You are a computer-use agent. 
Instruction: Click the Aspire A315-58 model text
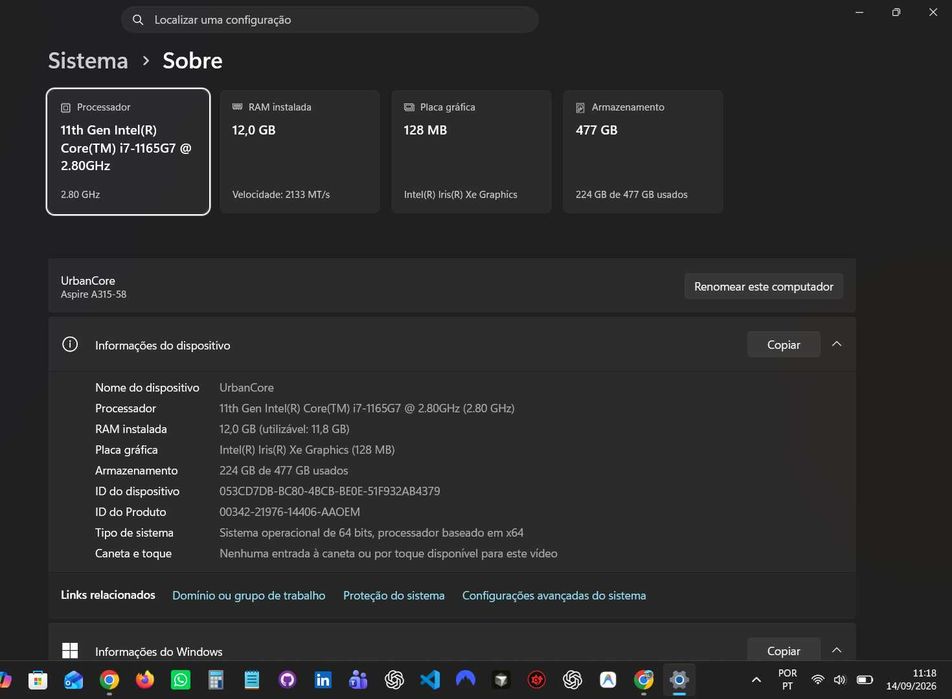pos(94,295)
